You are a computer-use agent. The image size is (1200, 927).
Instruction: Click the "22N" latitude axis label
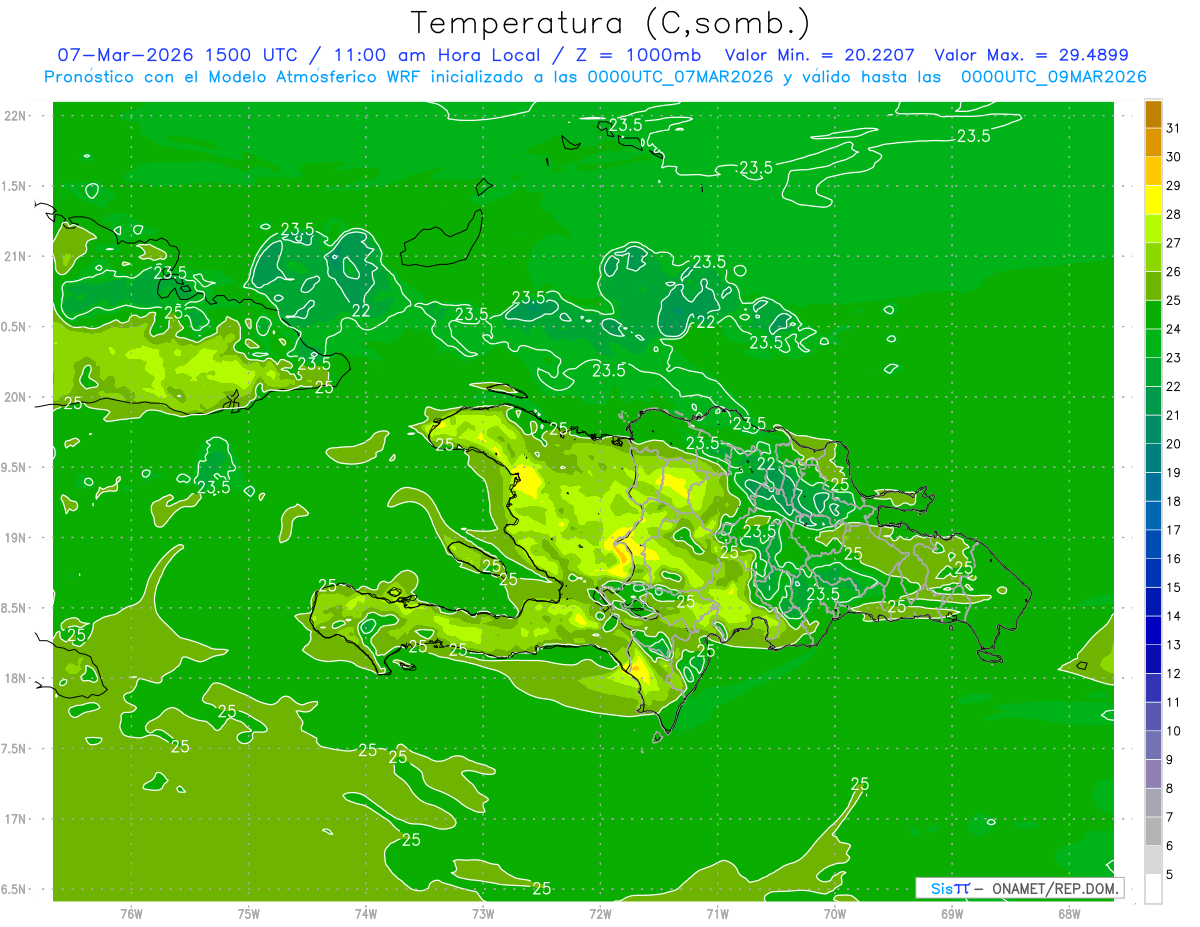point(16,115)
